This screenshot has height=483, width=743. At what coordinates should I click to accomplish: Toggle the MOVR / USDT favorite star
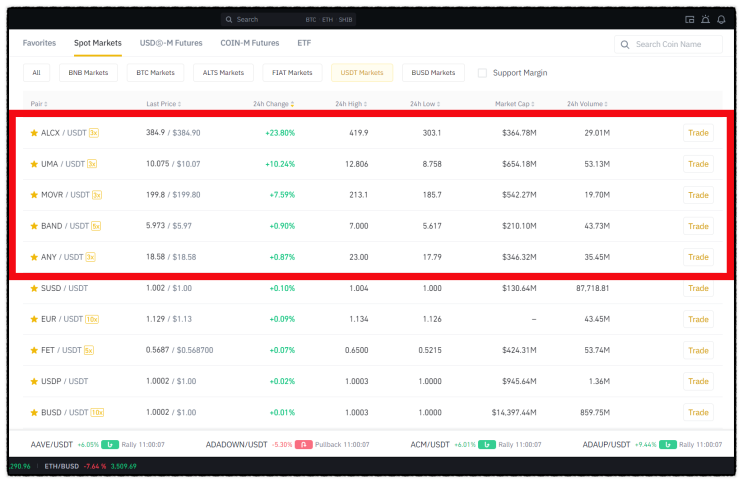tap(34, 195)
